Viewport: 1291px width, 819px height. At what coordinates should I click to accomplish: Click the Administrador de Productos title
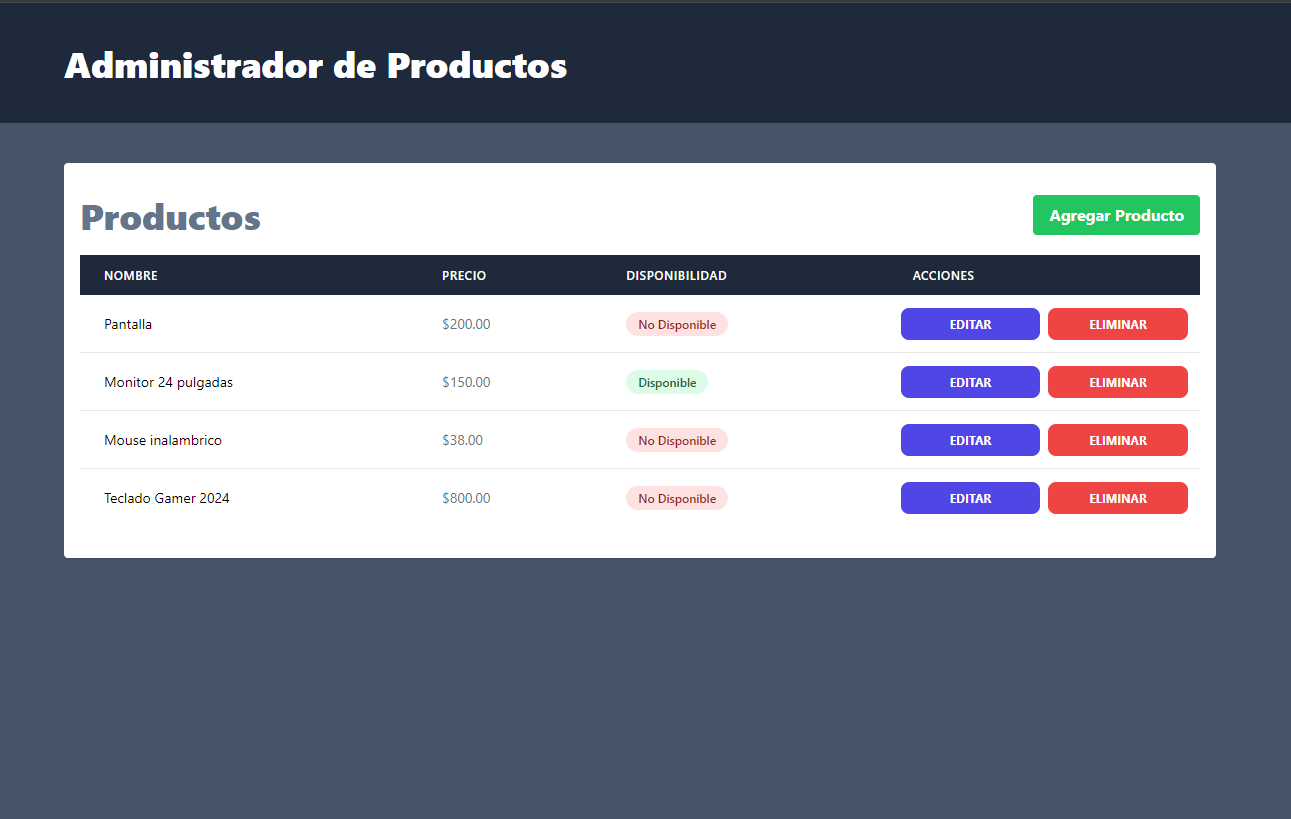tap(316, 66)
